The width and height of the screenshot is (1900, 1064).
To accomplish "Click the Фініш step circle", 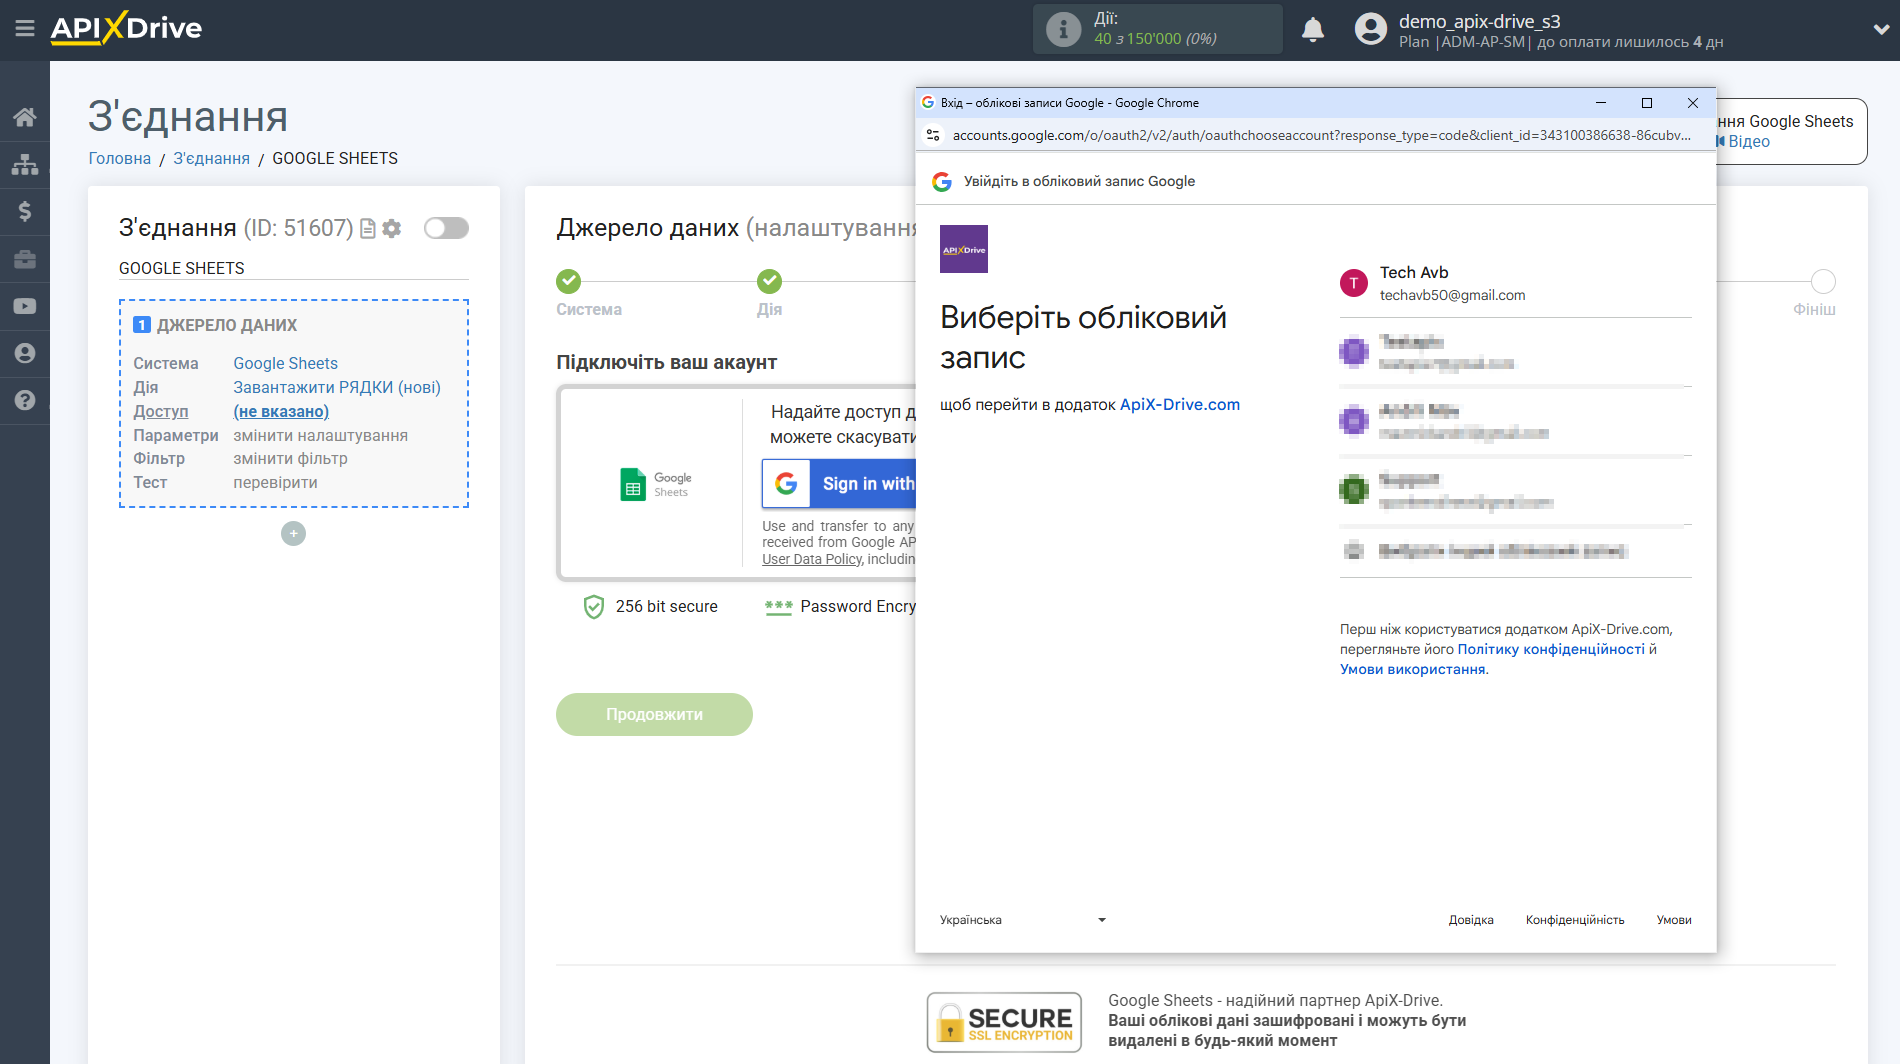I will click(1823, 281).
